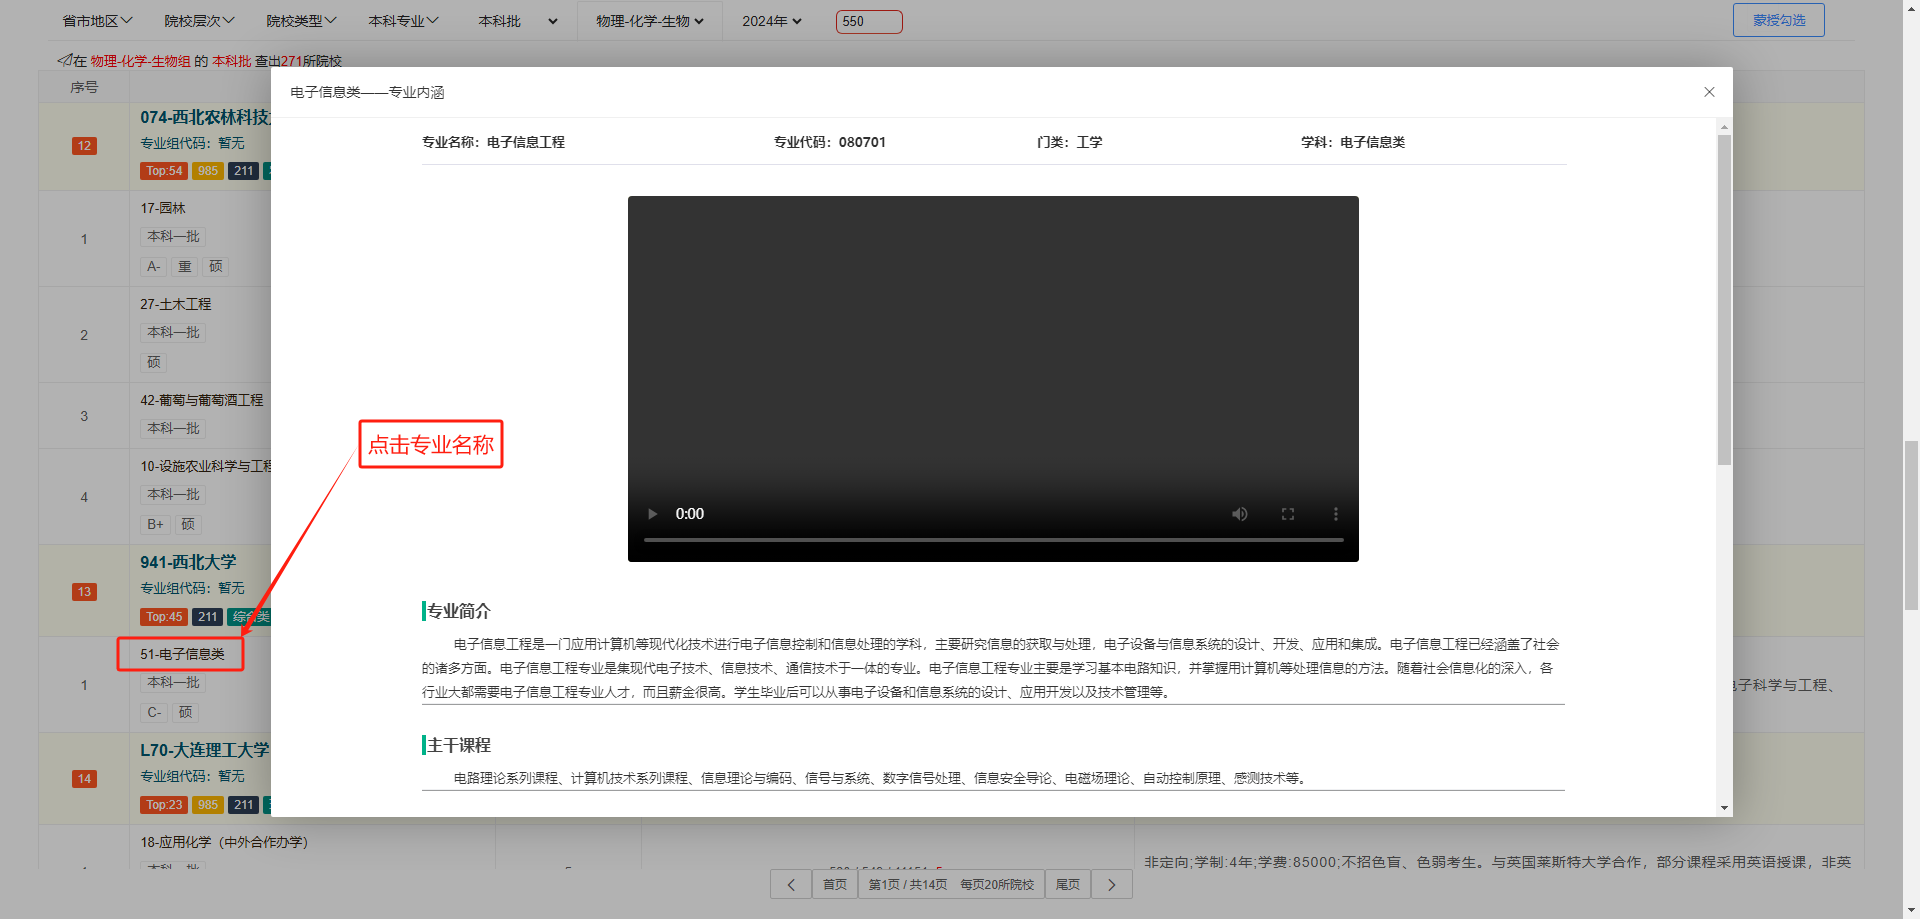The height and width of the screenshot is (919, 1920).
Task: Click the video progress seek bar
Action: (992, 540)
